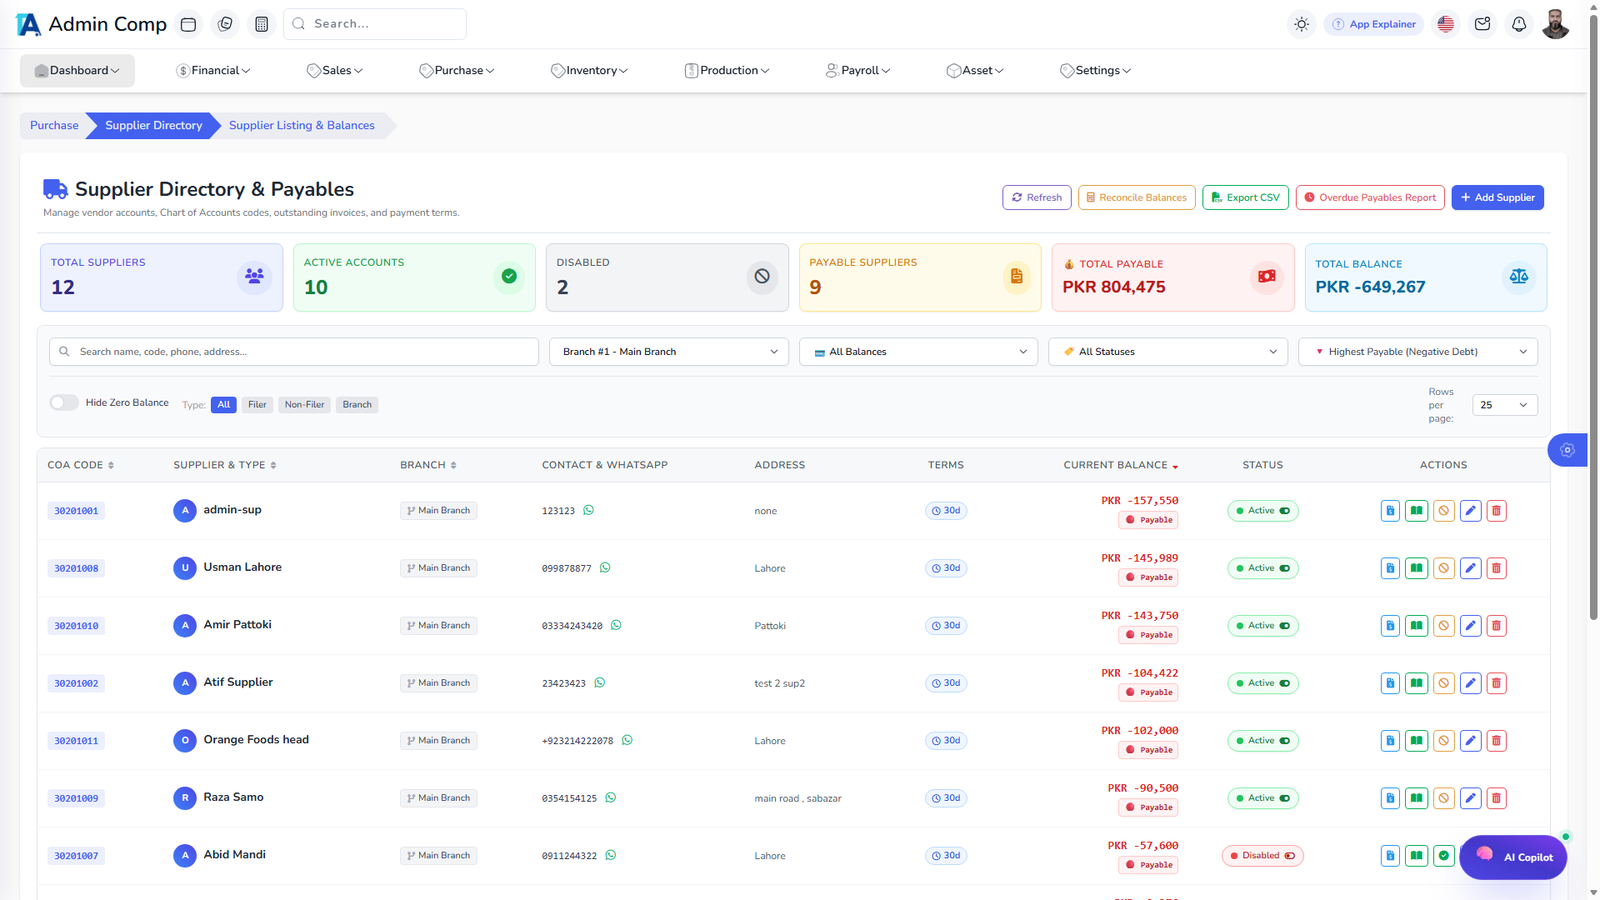The image size is (1600, 900).
Task: Toggle Active status for admin-sup
Action: pyautogui.click(x=1262, y=511)
